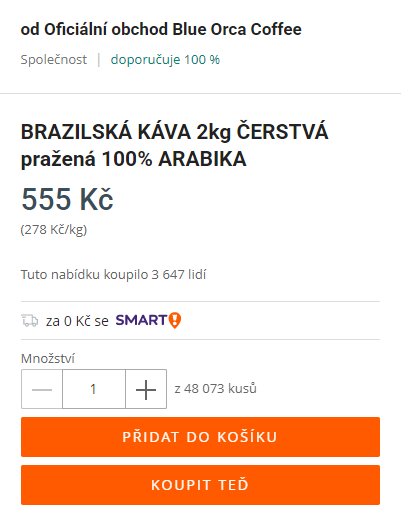Click the '100% ARABIKA' part of title
Viewport: 401px width, 523px height.
click(x=174, y=159)
